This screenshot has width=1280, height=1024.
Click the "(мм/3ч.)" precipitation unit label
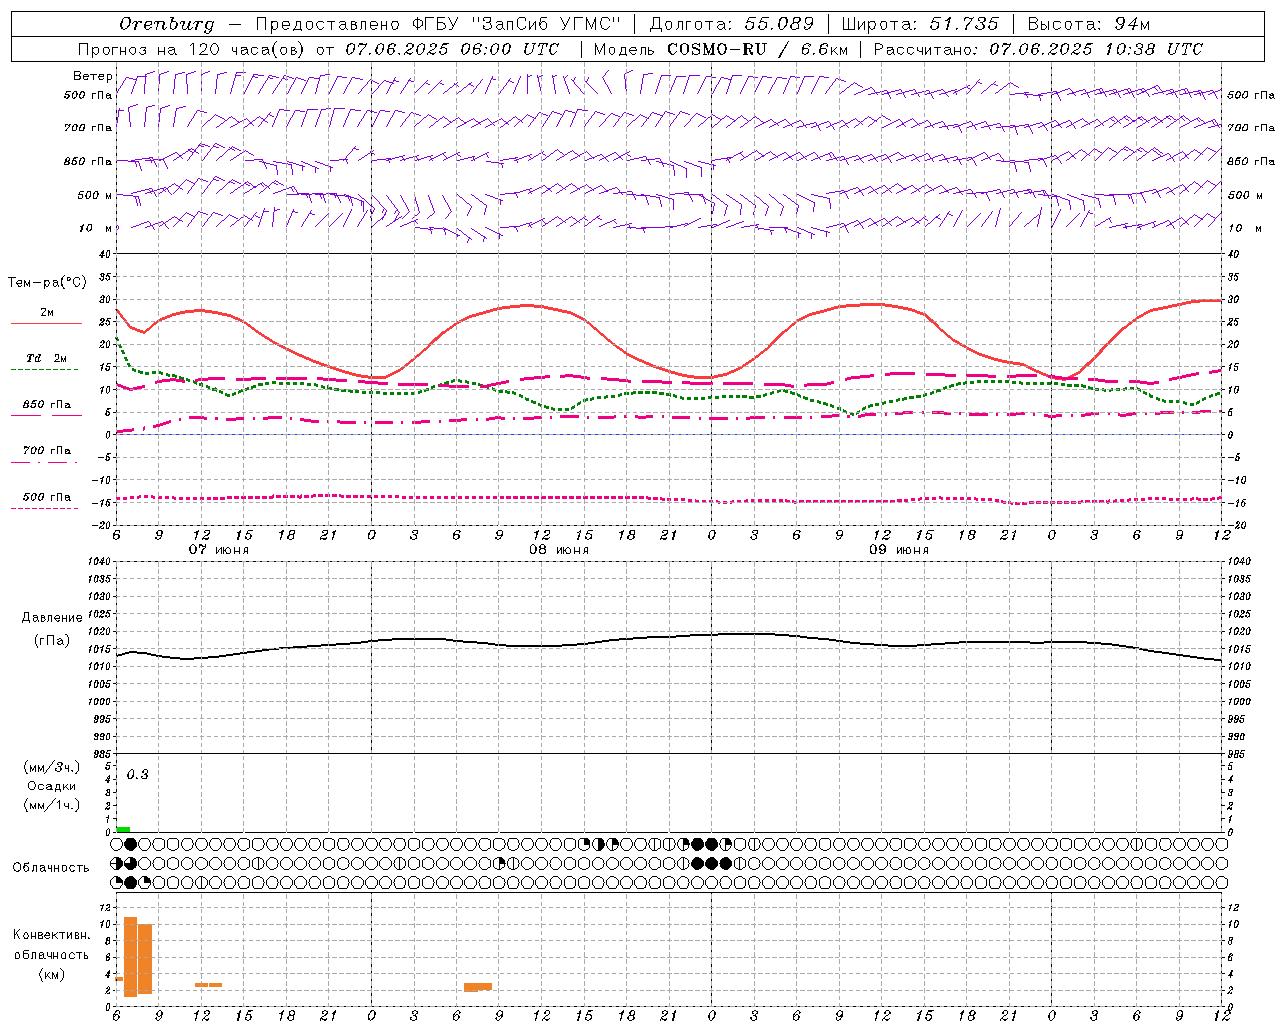(51, 767)
